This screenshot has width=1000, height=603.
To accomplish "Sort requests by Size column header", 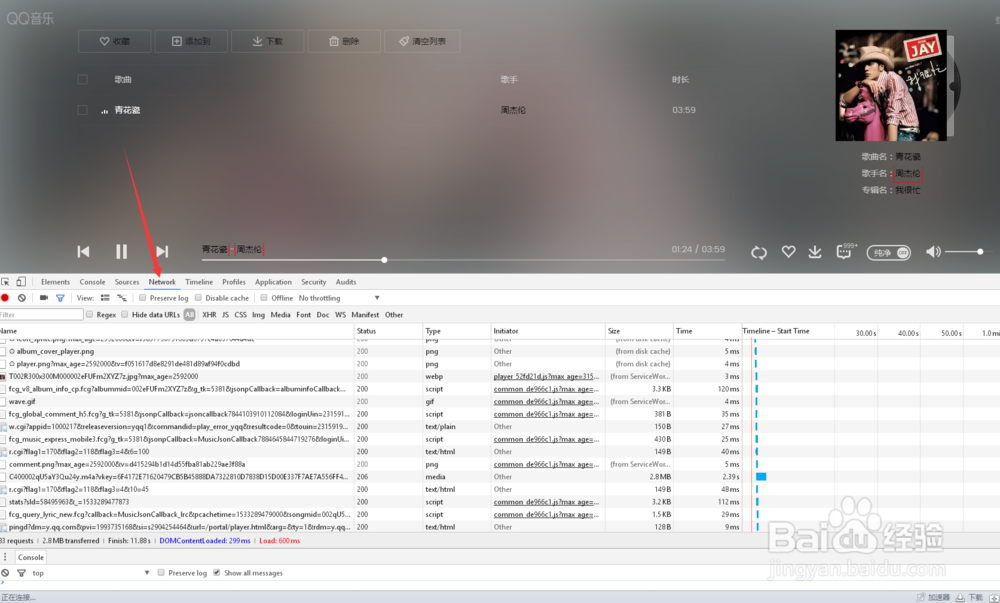I will (639, 331).
